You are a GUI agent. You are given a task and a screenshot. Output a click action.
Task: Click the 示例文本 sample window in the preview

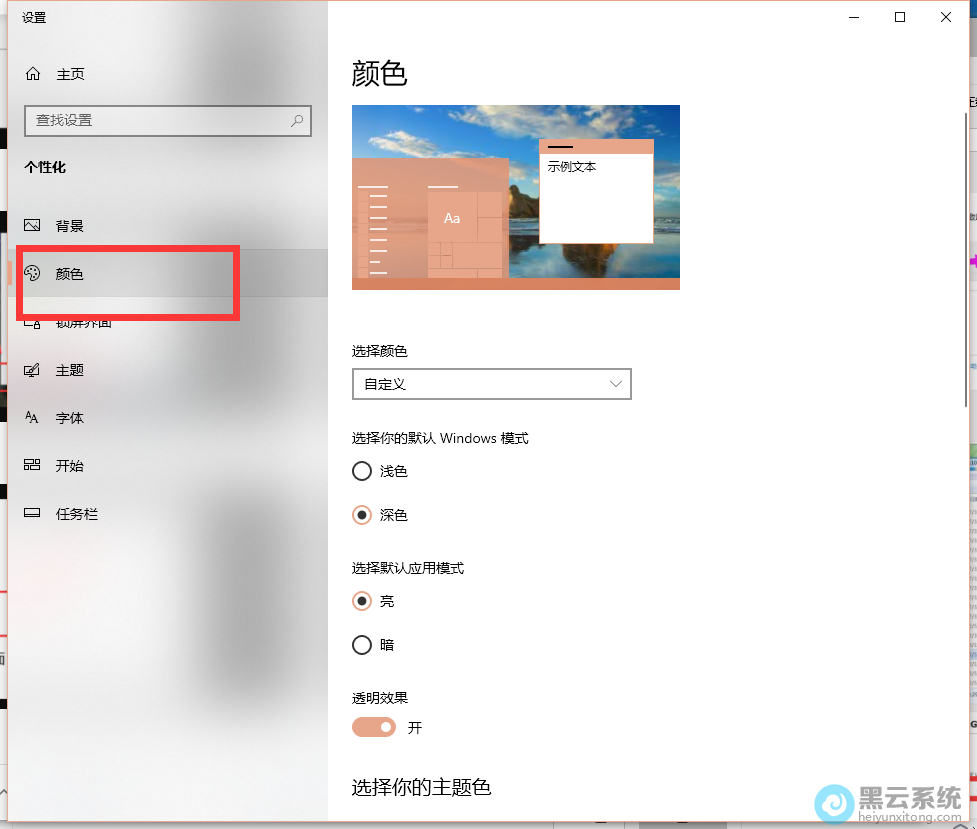tap(595, 190)
